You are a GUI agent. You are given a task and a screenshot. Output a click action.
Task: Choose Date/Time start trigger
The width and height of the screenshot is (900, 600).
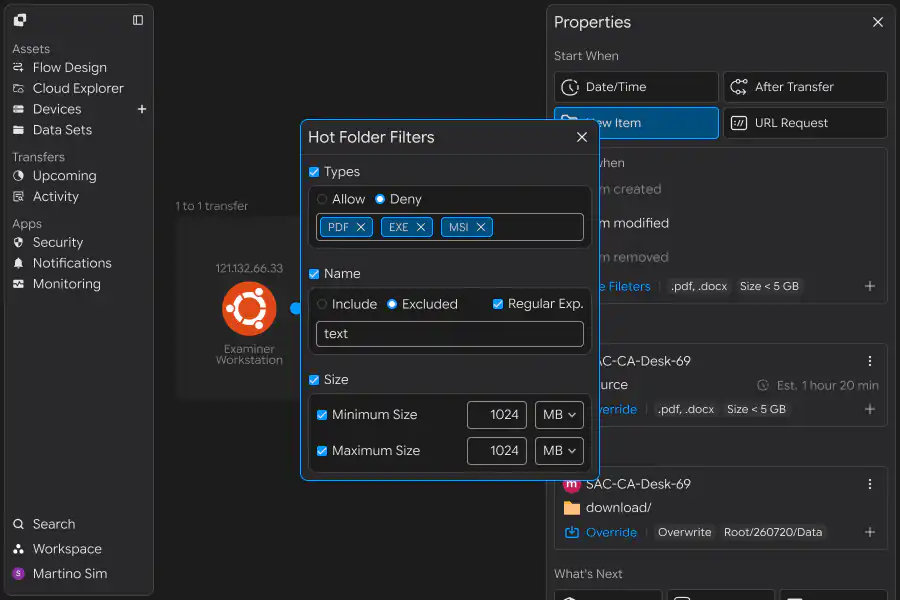pos(636,87)
